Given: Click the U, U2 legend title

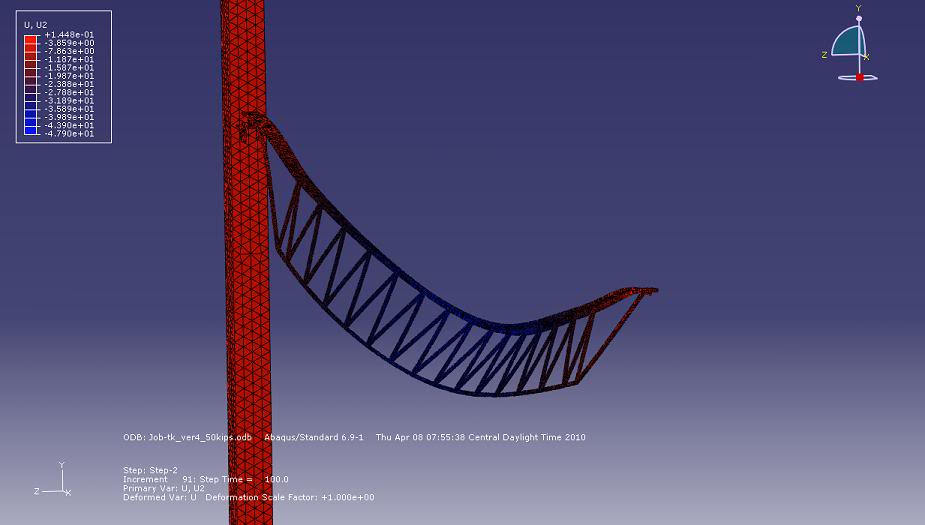Looking at the screenshot, I should point(36,24).
